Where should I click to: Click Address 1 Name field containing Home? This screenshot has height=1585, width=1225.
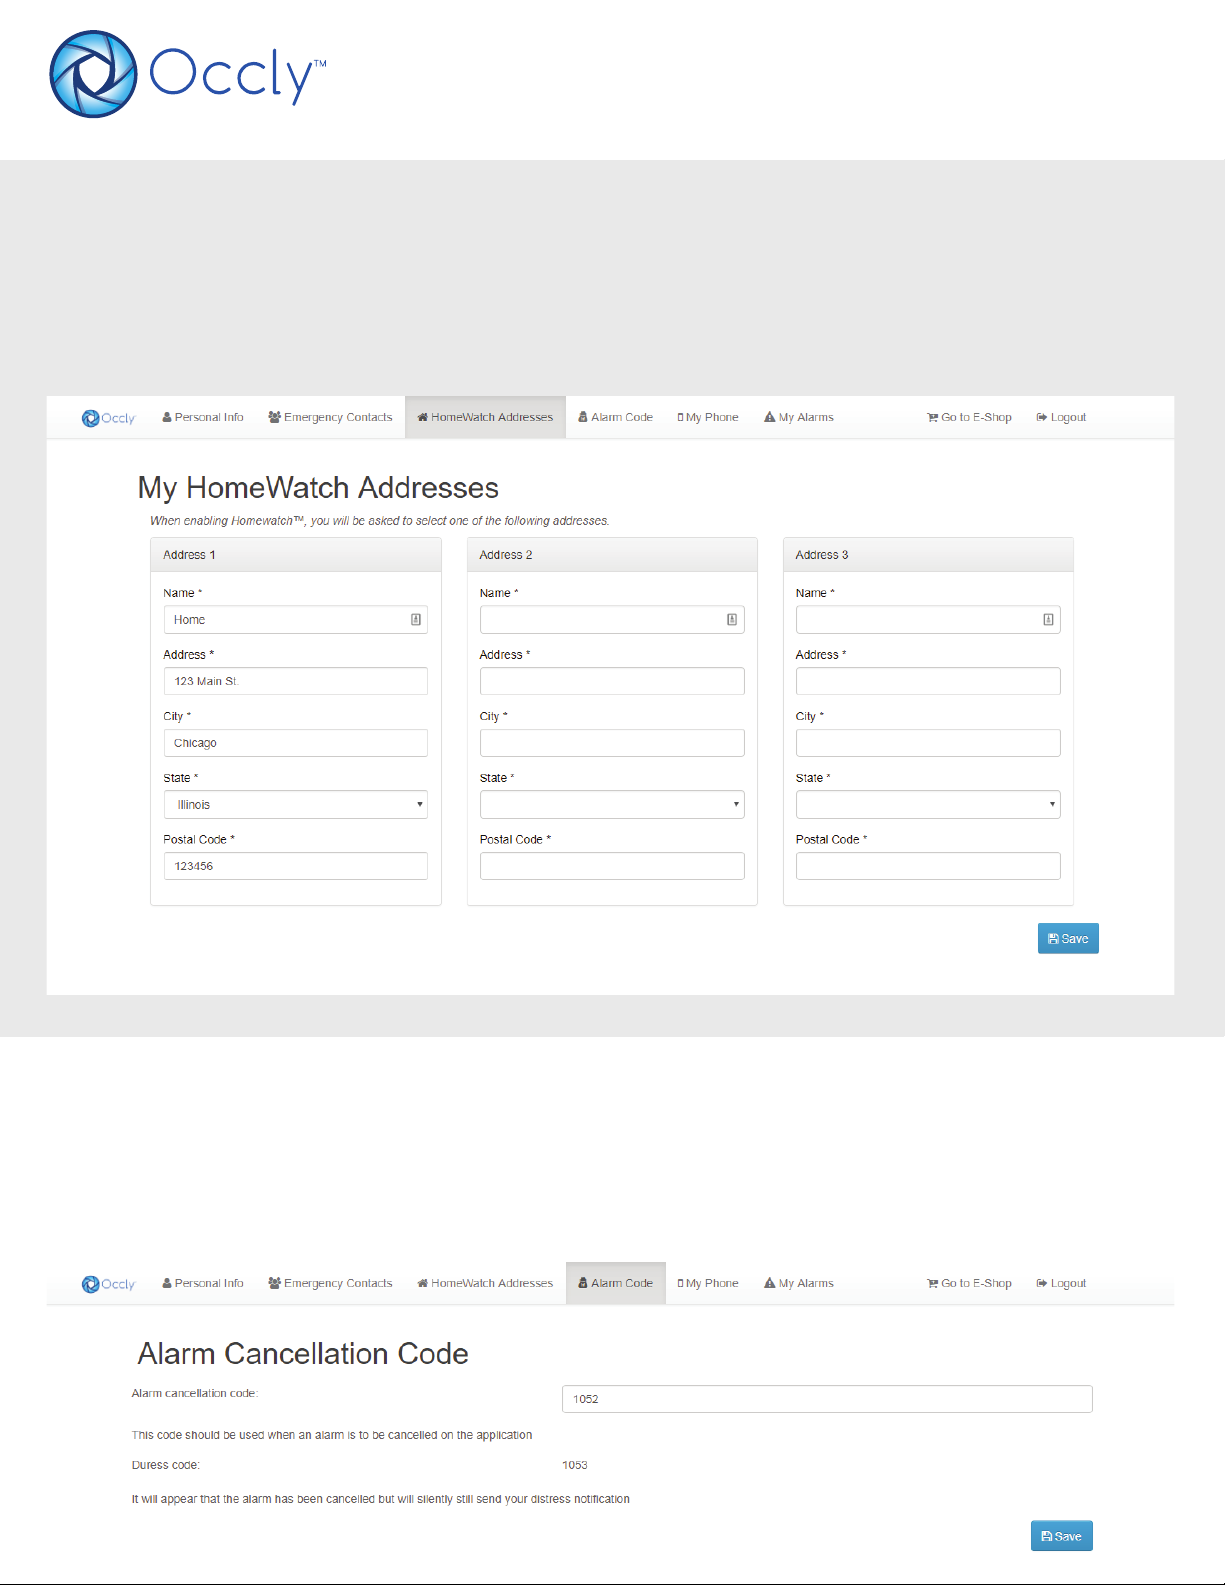(296, 620)
